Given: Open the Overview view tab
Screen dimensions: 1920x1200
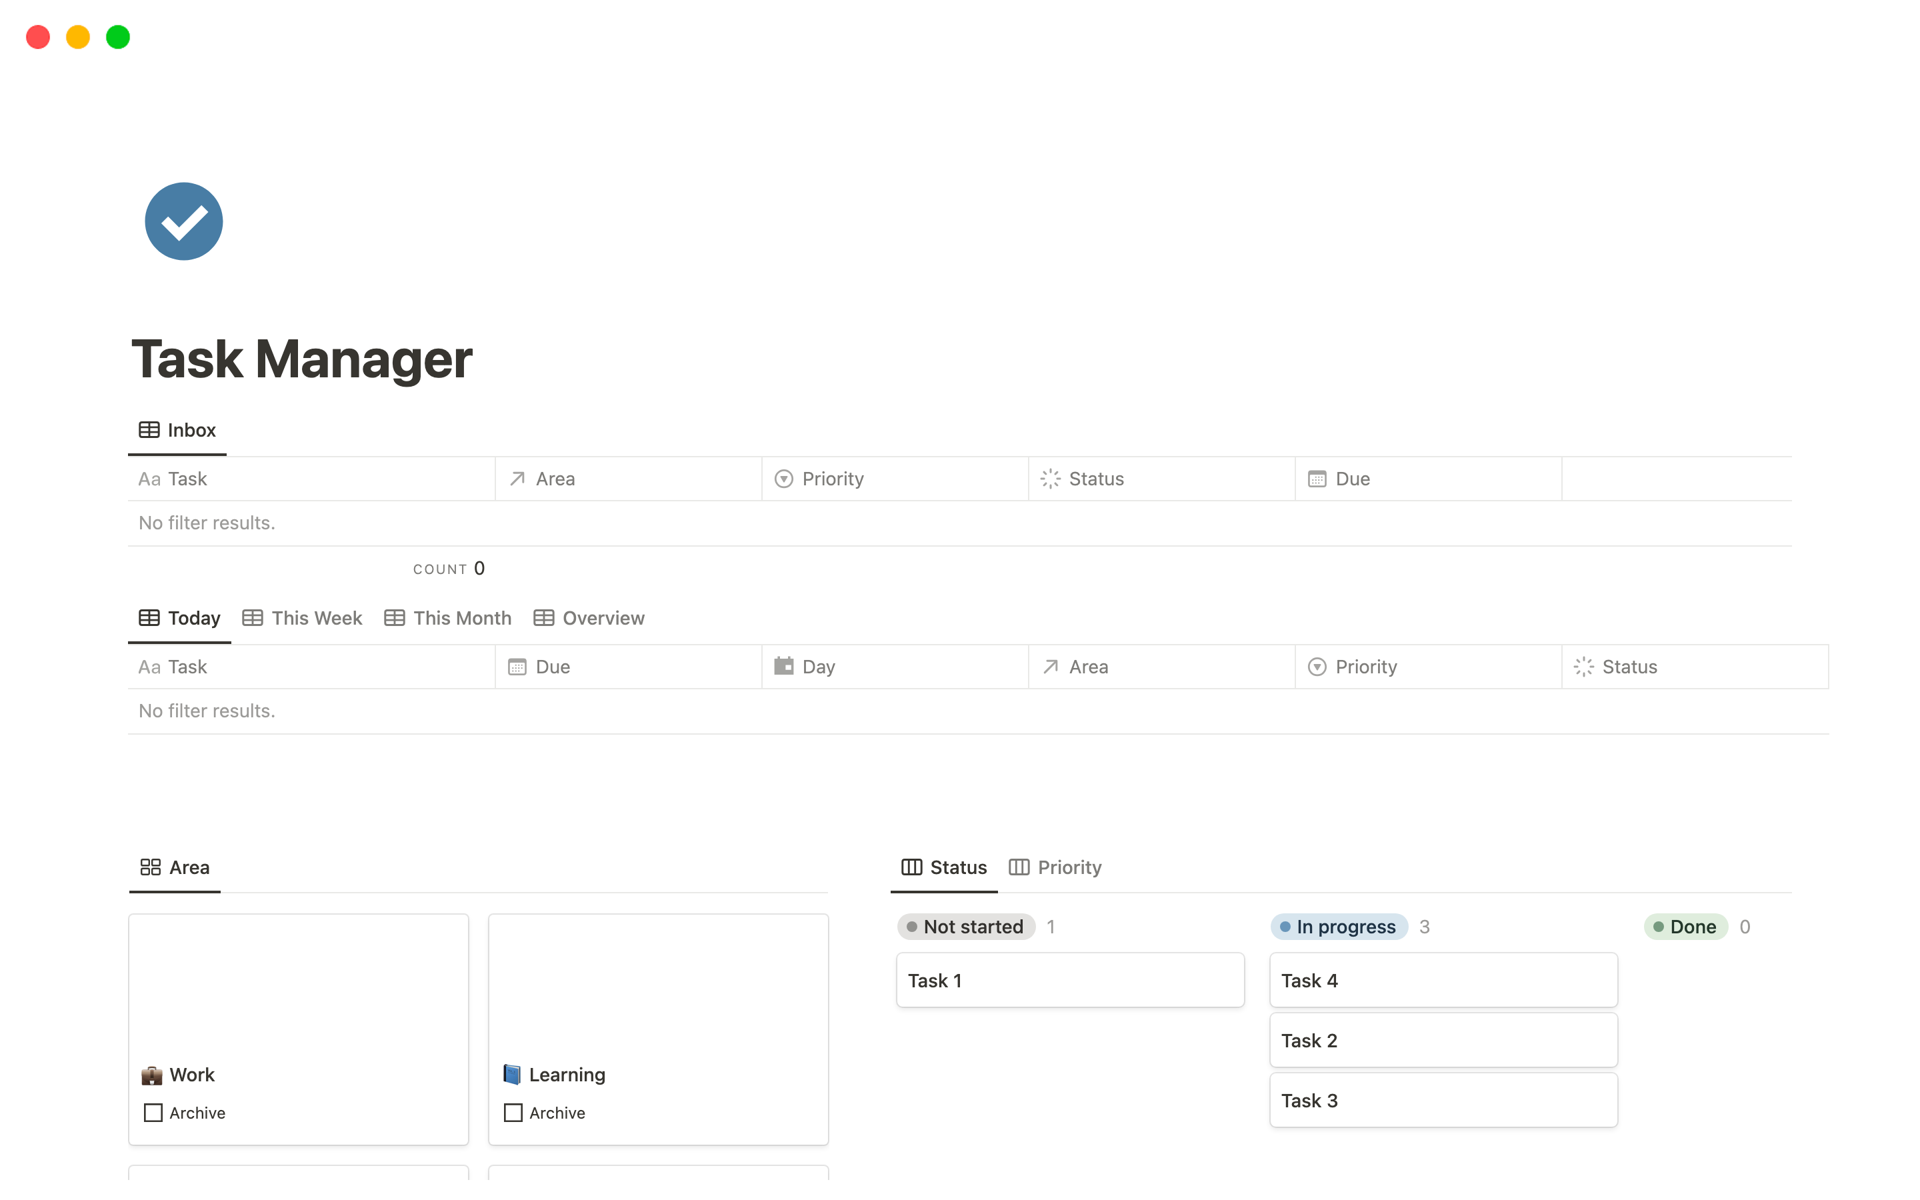Looking at the screenshot, I should coord(589,618).
